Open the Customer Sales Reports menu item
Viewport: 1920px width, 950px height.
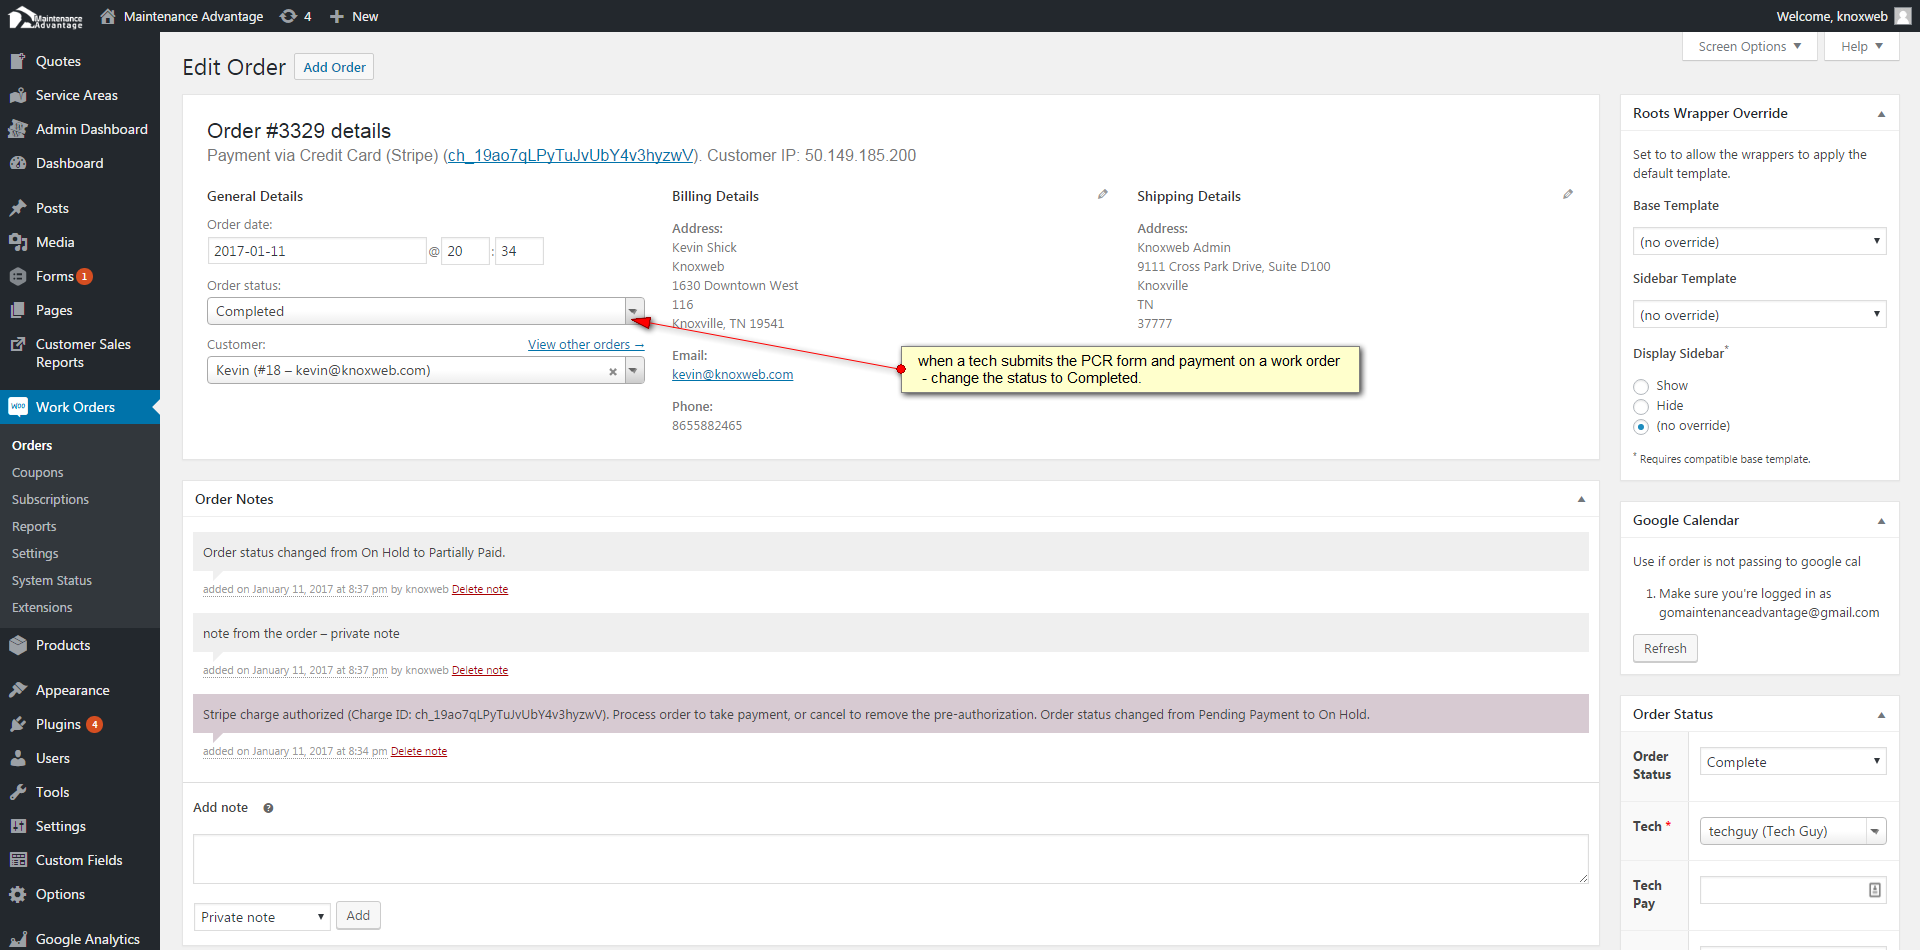click(x=82, y=353)
